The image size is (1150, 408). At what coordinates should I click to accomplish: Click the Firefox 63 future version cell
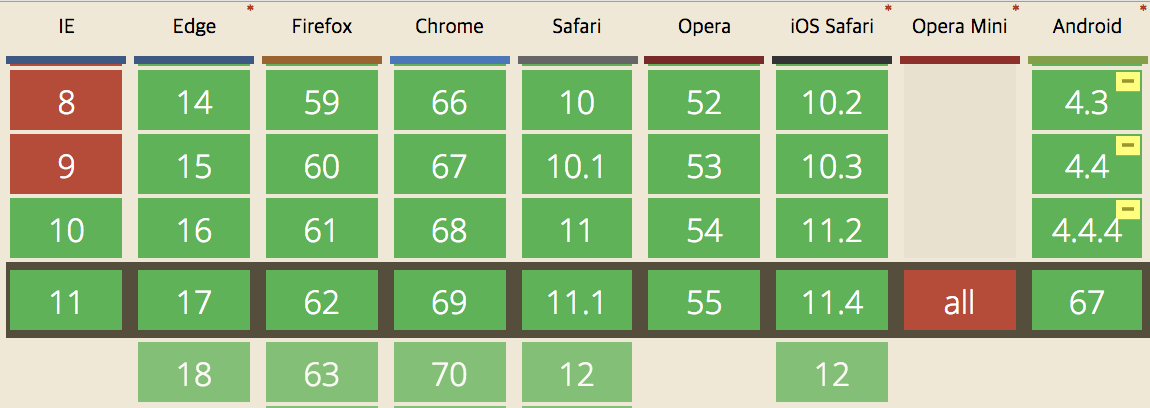point(322,372)
